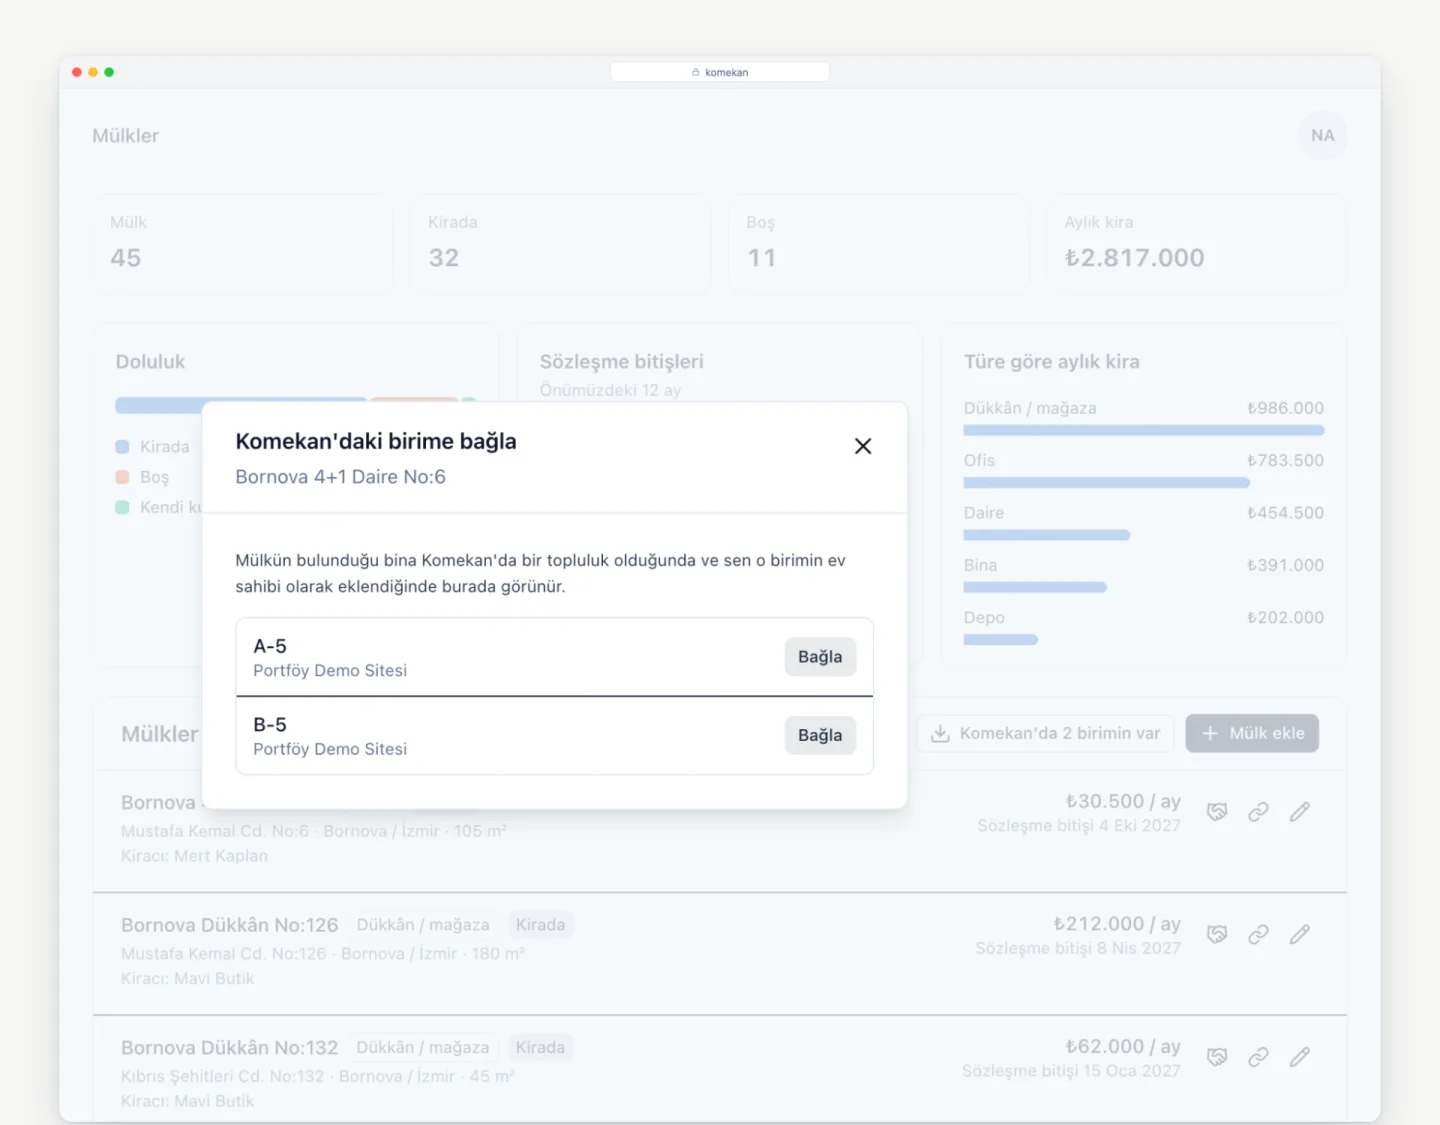This screenshot has width=1440, height=1125.
Task: Edit Bornova Dükkân No:132 with the pencil icon
Action: 1299,1057
